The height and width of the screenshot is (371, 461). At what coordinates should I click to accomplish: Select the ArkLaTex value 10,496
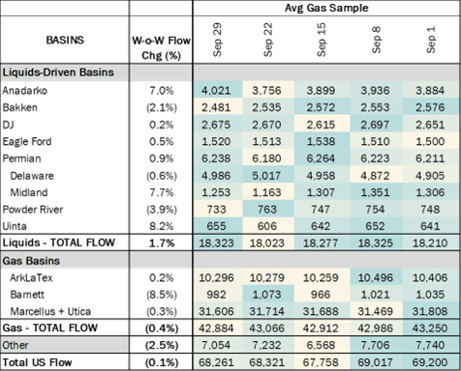375,278
